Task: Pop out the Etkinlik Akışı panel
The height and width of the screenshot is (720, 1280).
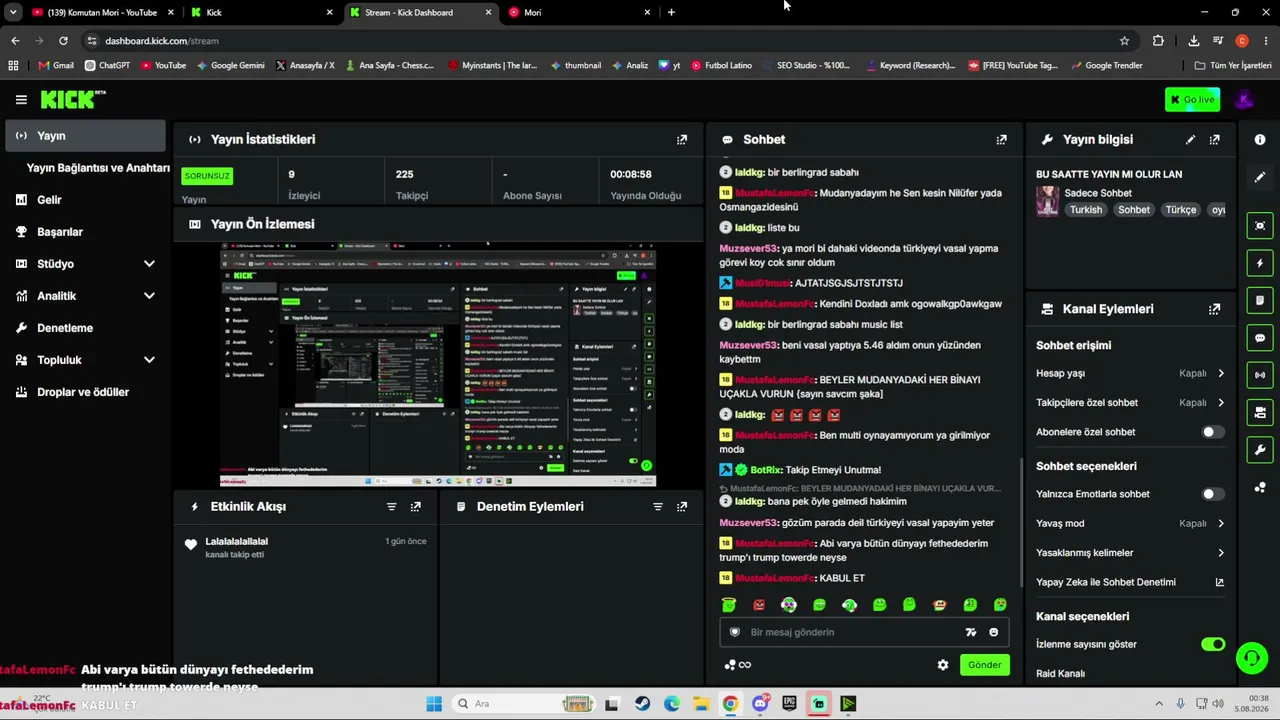Action: [x=416, y=507]
